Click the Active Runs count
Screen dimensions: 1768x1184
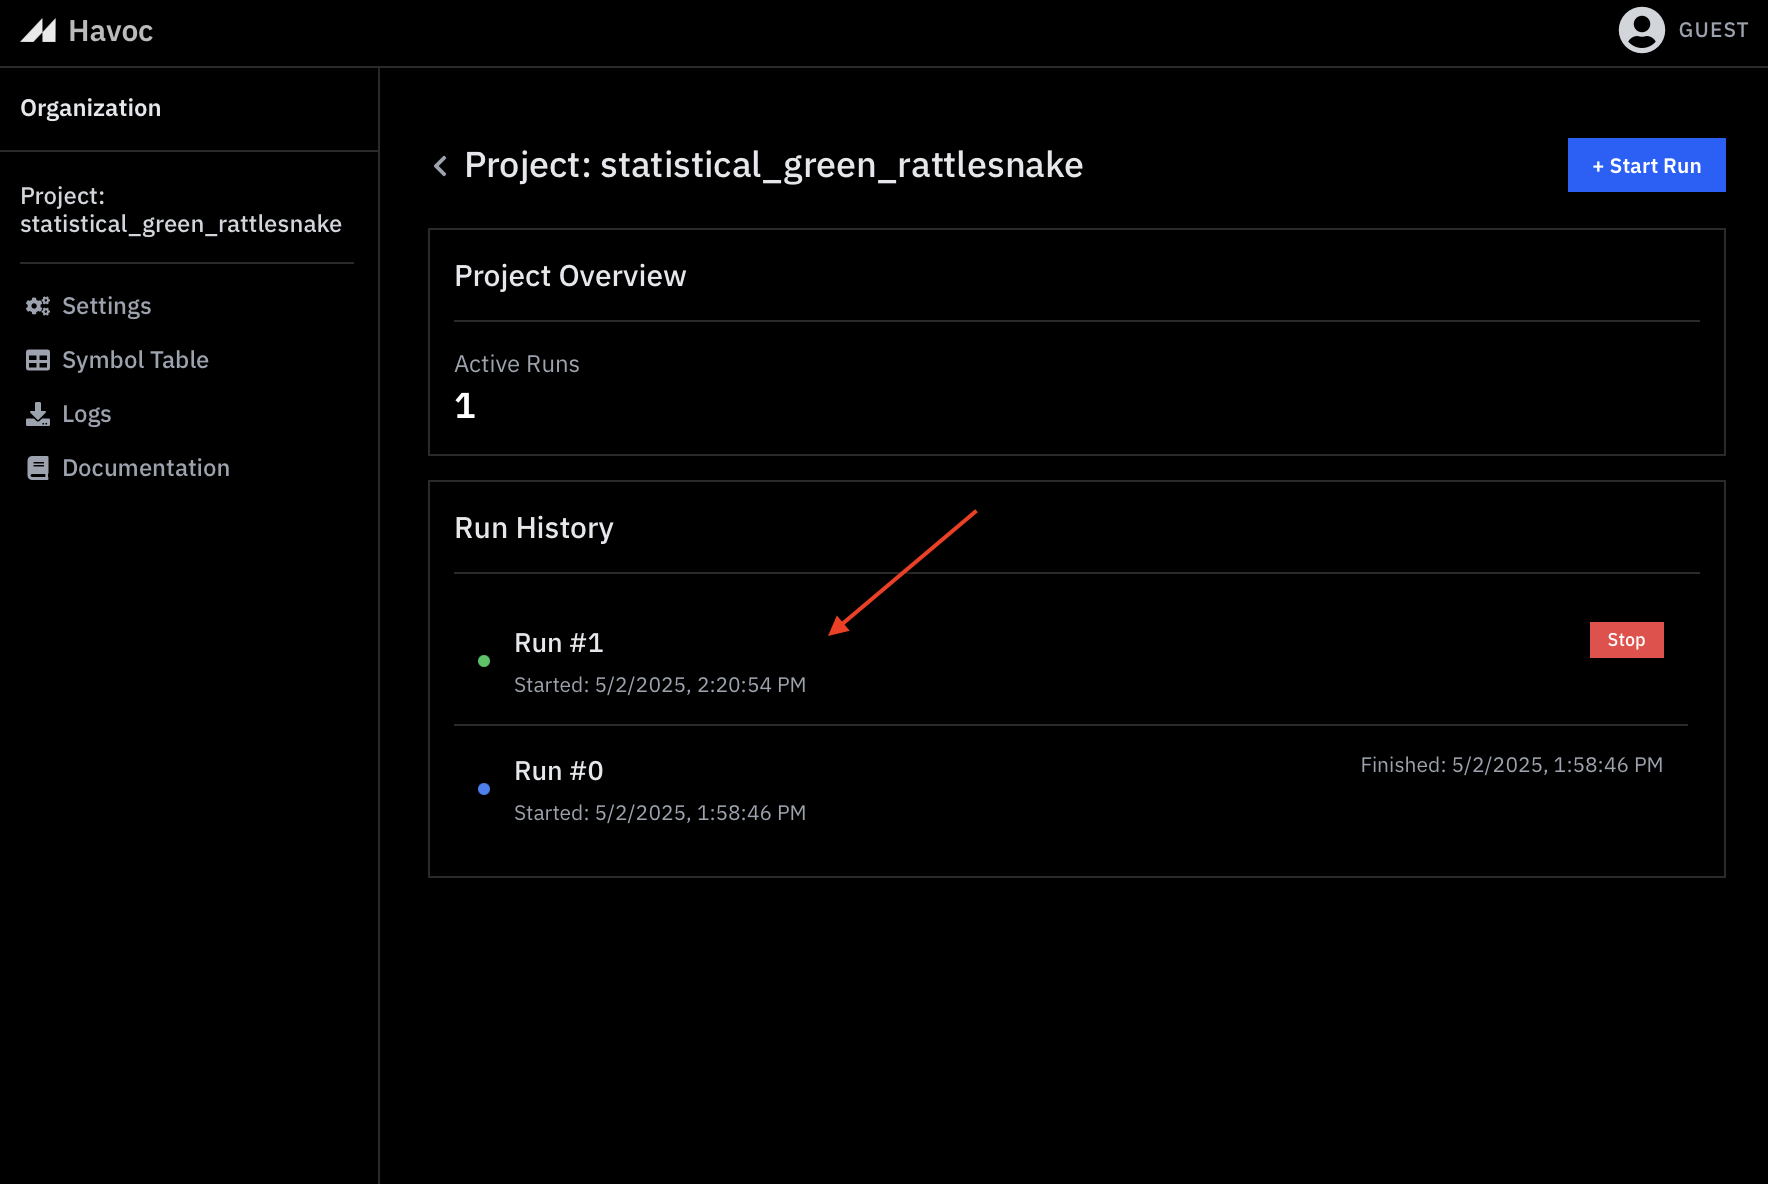[464, 405]
